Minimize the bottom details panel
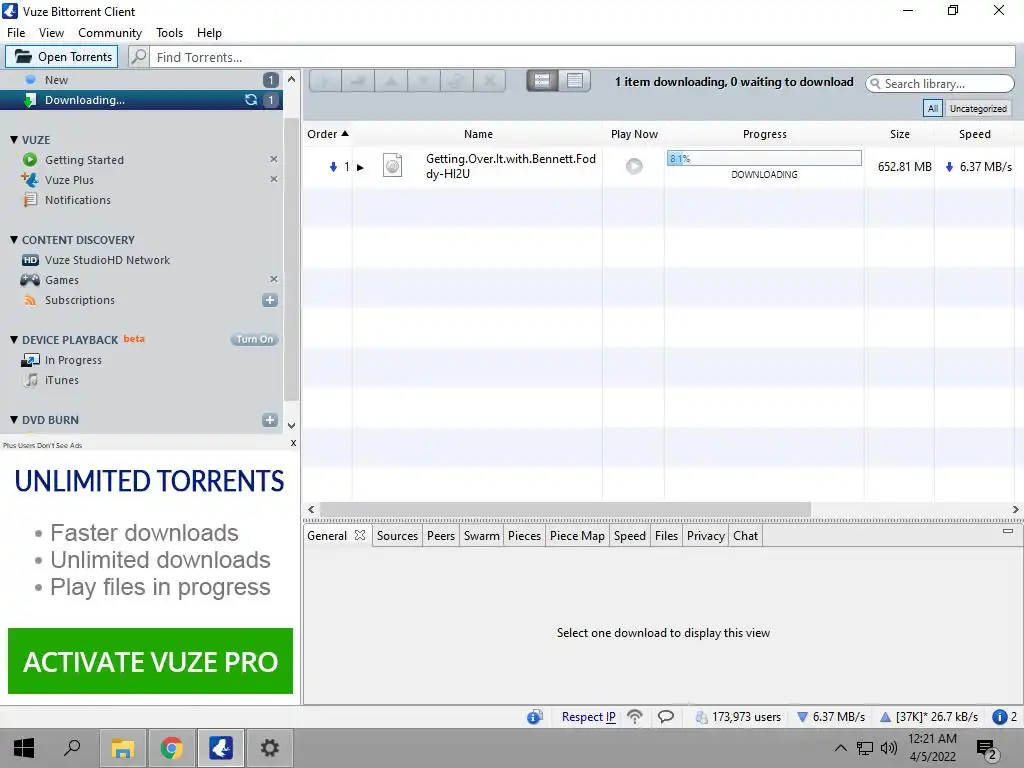Image resolution: width=1024 pixels, height=768 pixels. (x=1008, y=531)
